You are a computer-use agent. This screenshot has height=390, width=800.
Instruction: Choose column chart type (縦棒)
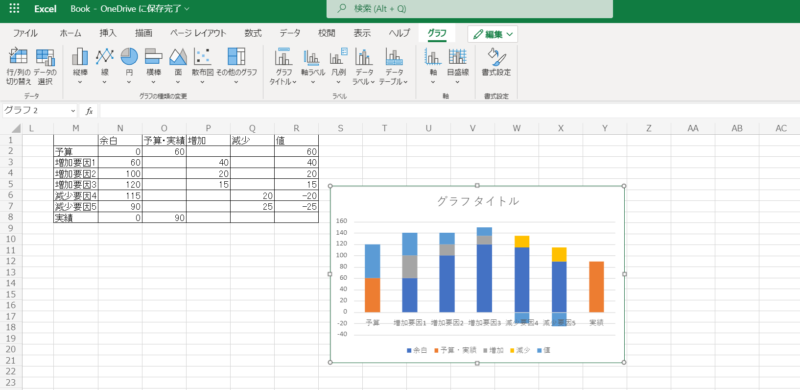(x=80, y=67)
